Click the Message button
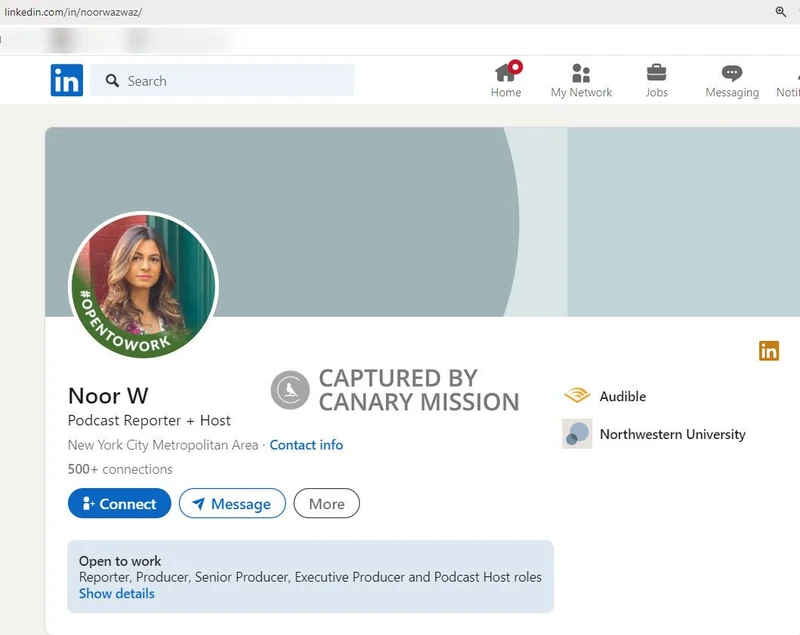The width and height of the screenshot is (800, 635). [x=232, y=503]
